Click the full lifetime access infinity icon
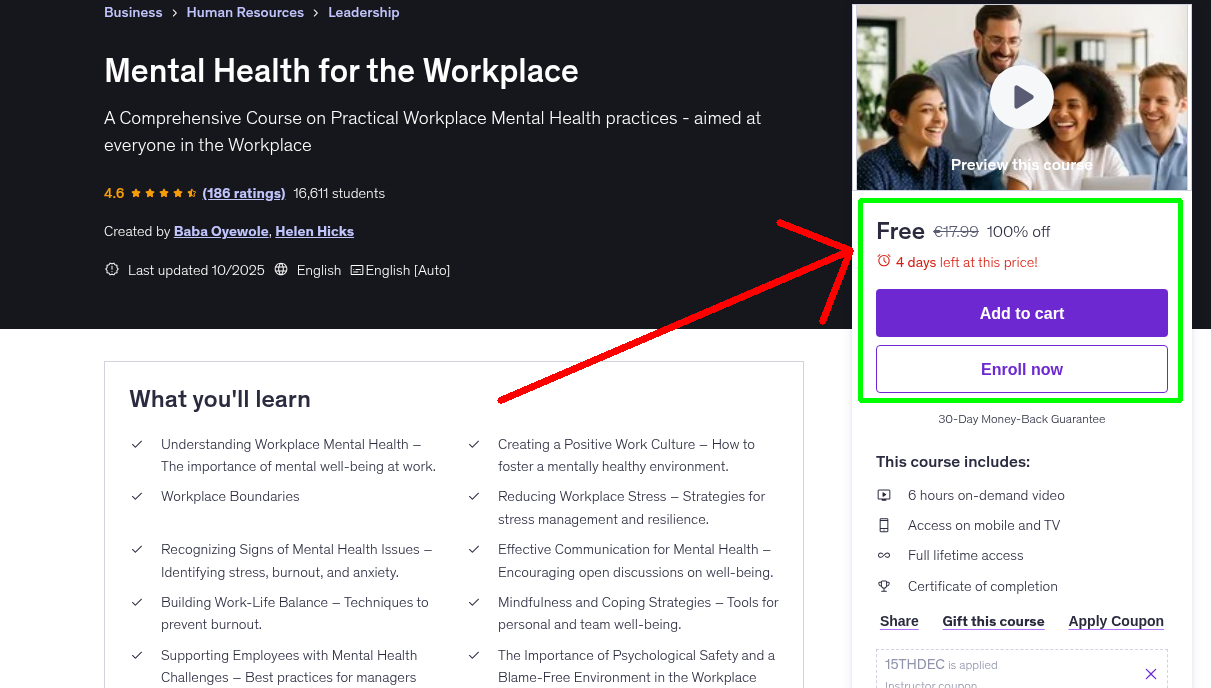The image size is (1211, 688). coord(884,555)
